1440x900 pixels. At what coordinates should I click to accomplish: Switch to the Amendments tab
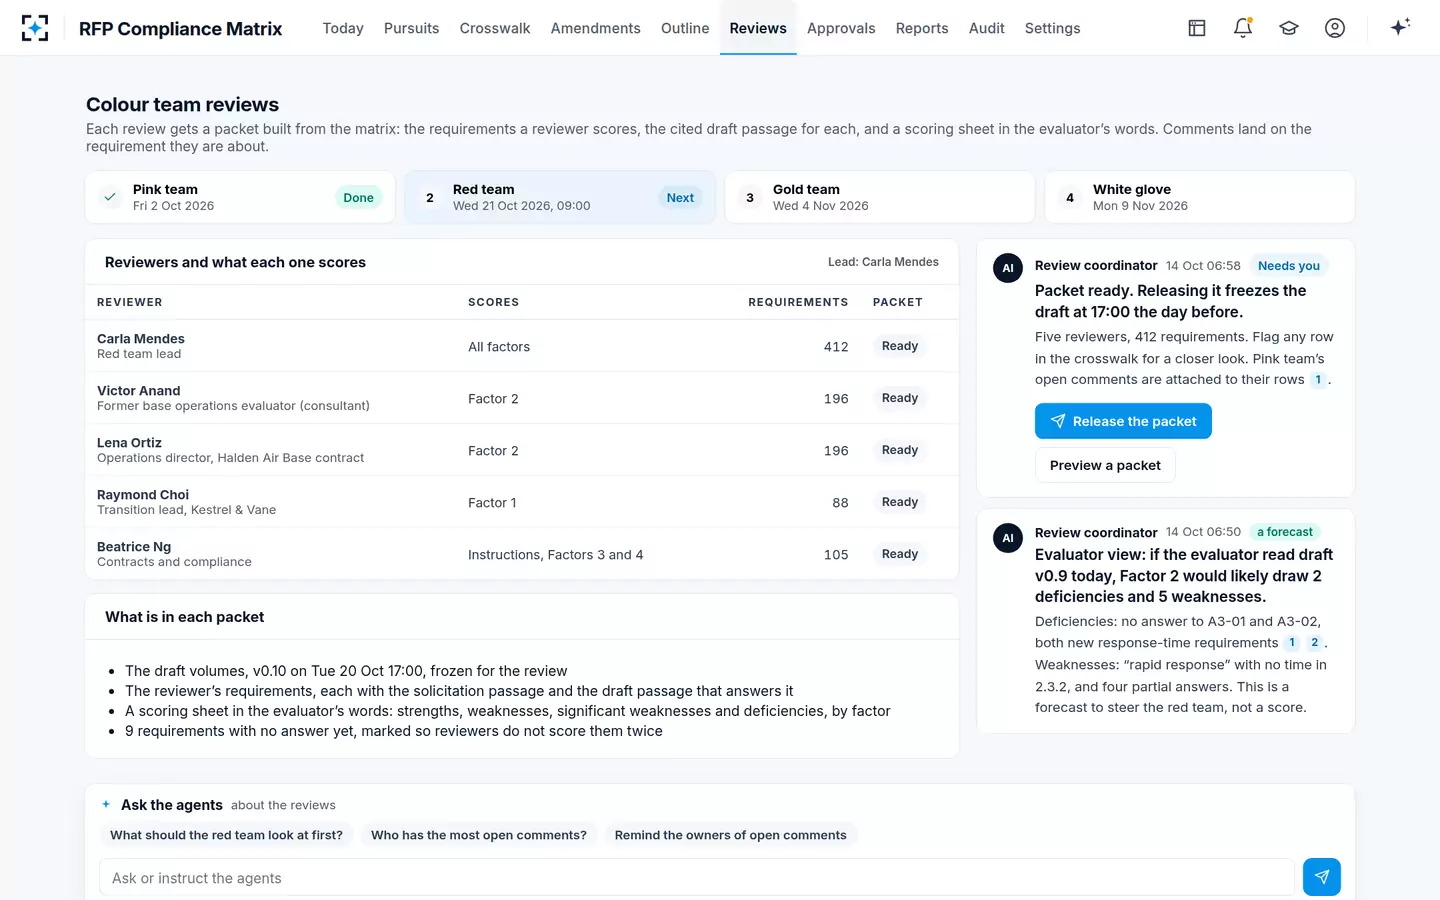pos(596,28)
